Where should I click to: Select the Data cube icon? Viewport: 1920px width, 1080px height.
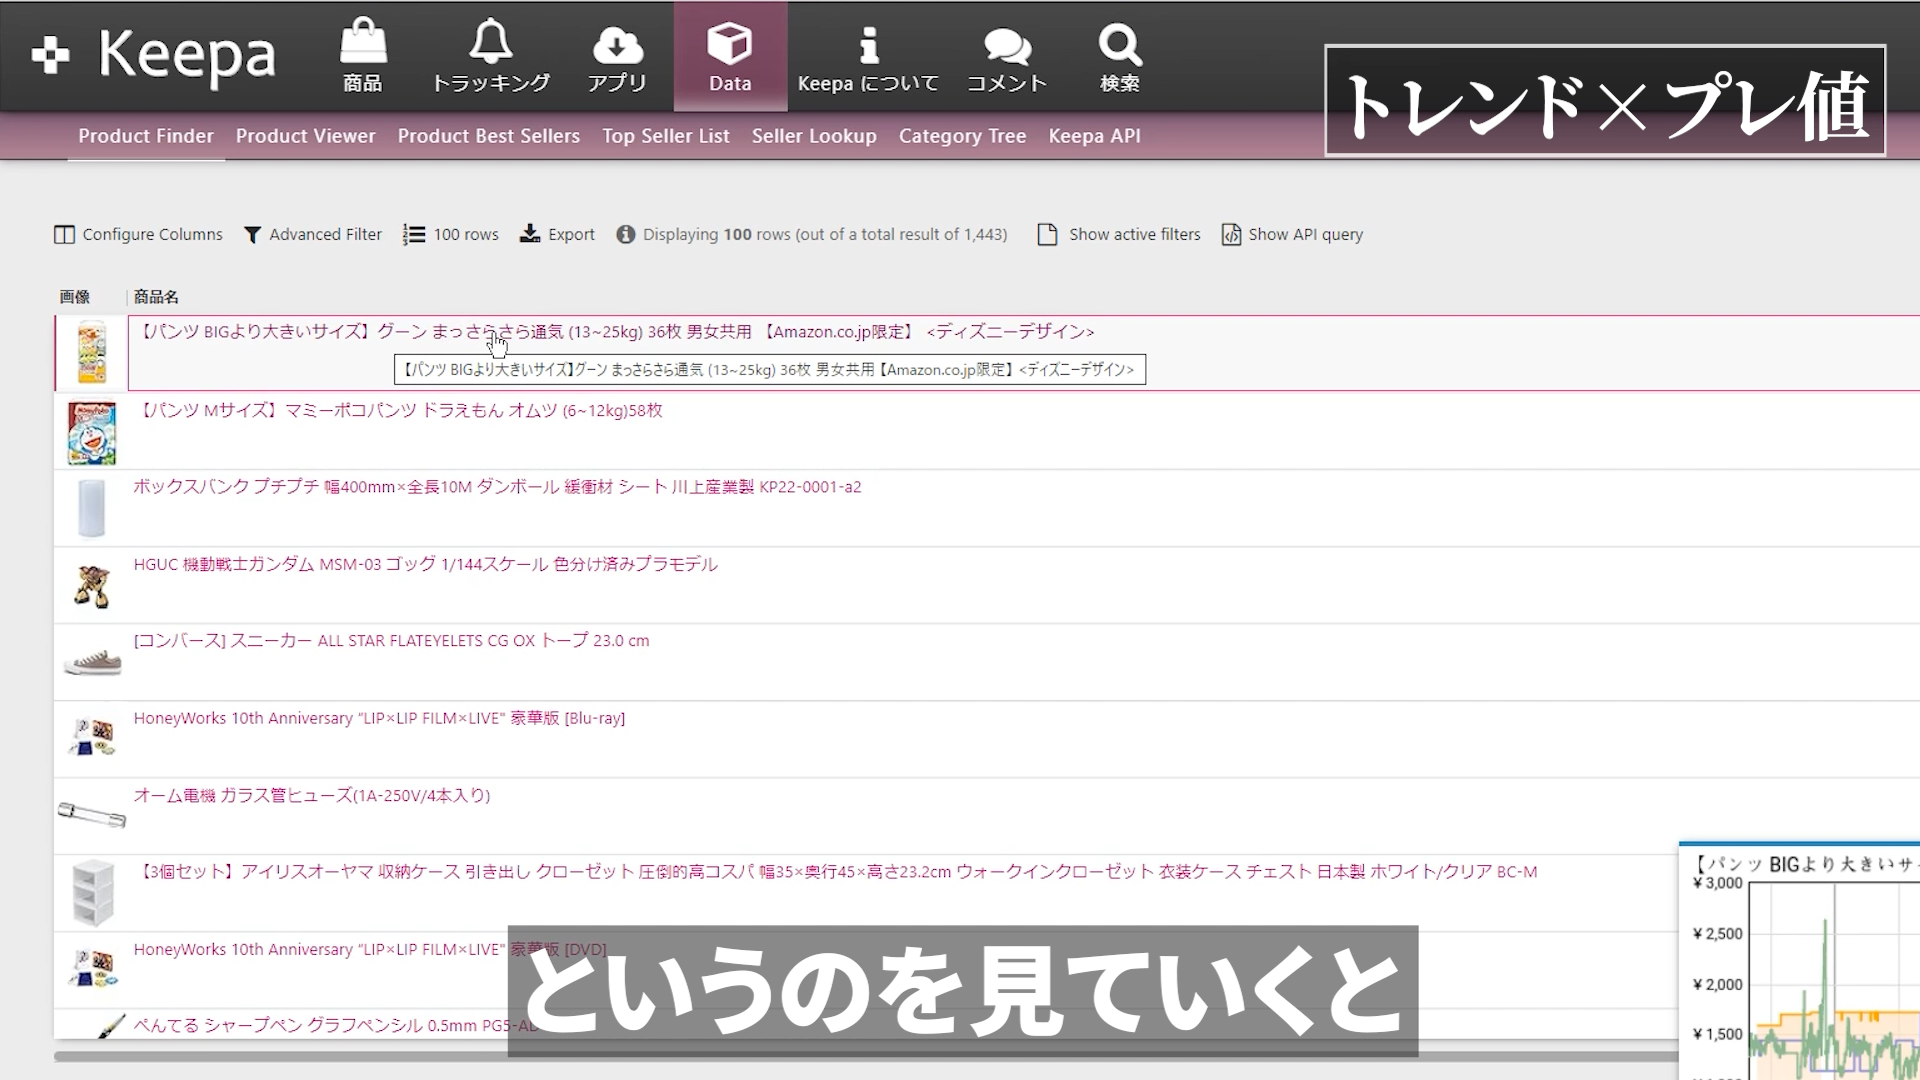pyautogui.click(x=730, y=45)
